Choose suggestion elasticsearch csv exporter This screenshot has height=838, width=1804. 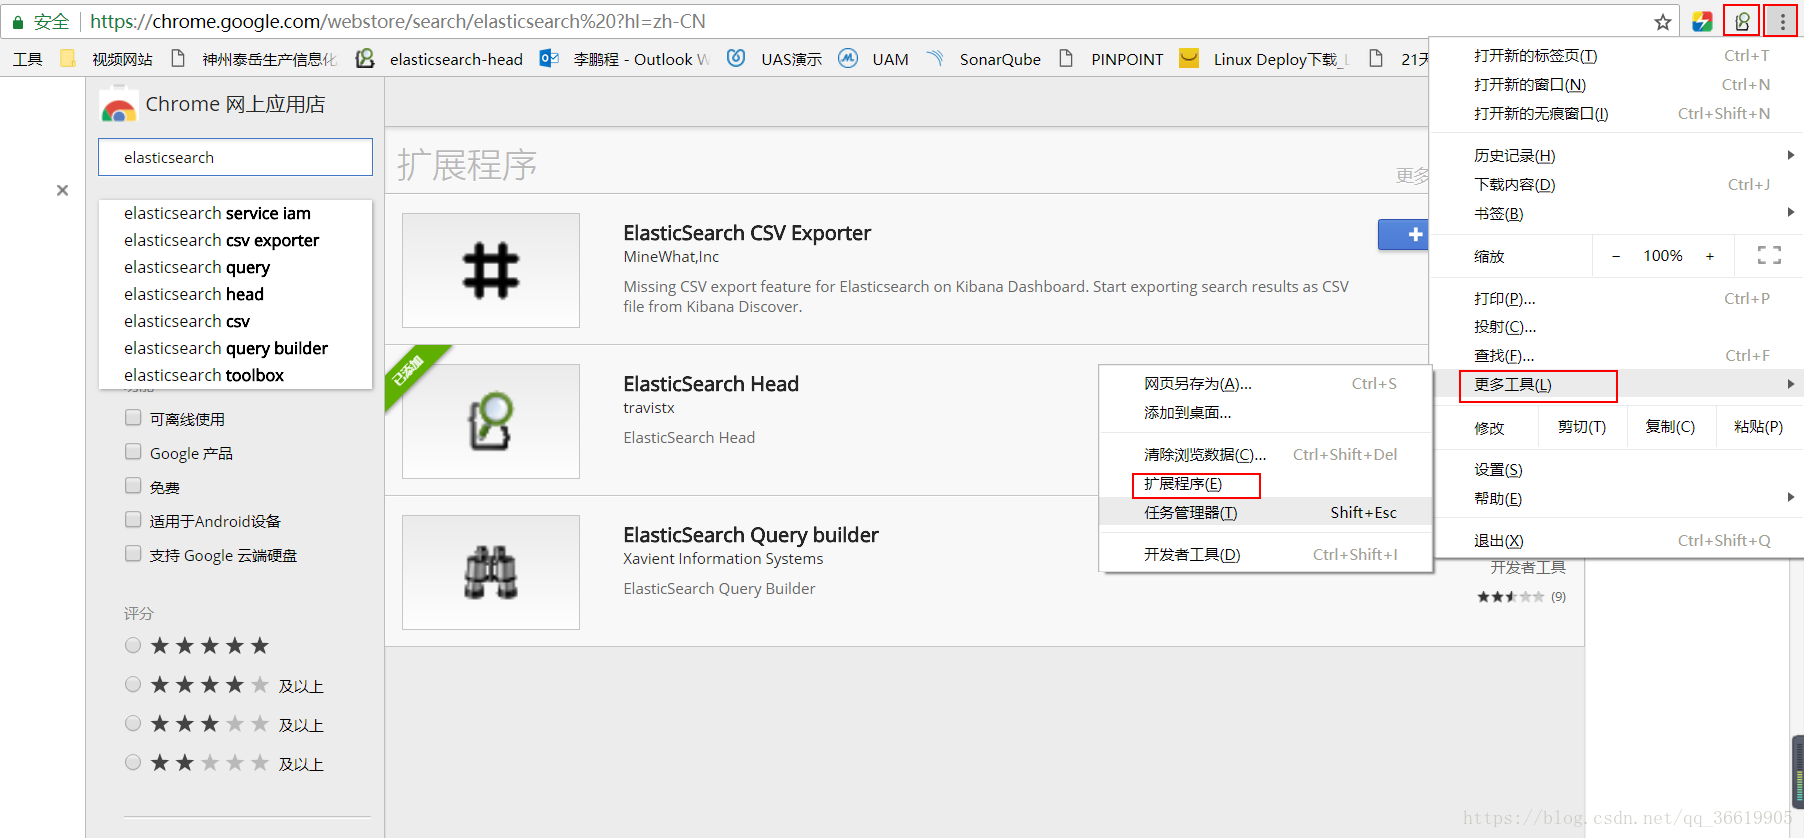pos(235,240)
